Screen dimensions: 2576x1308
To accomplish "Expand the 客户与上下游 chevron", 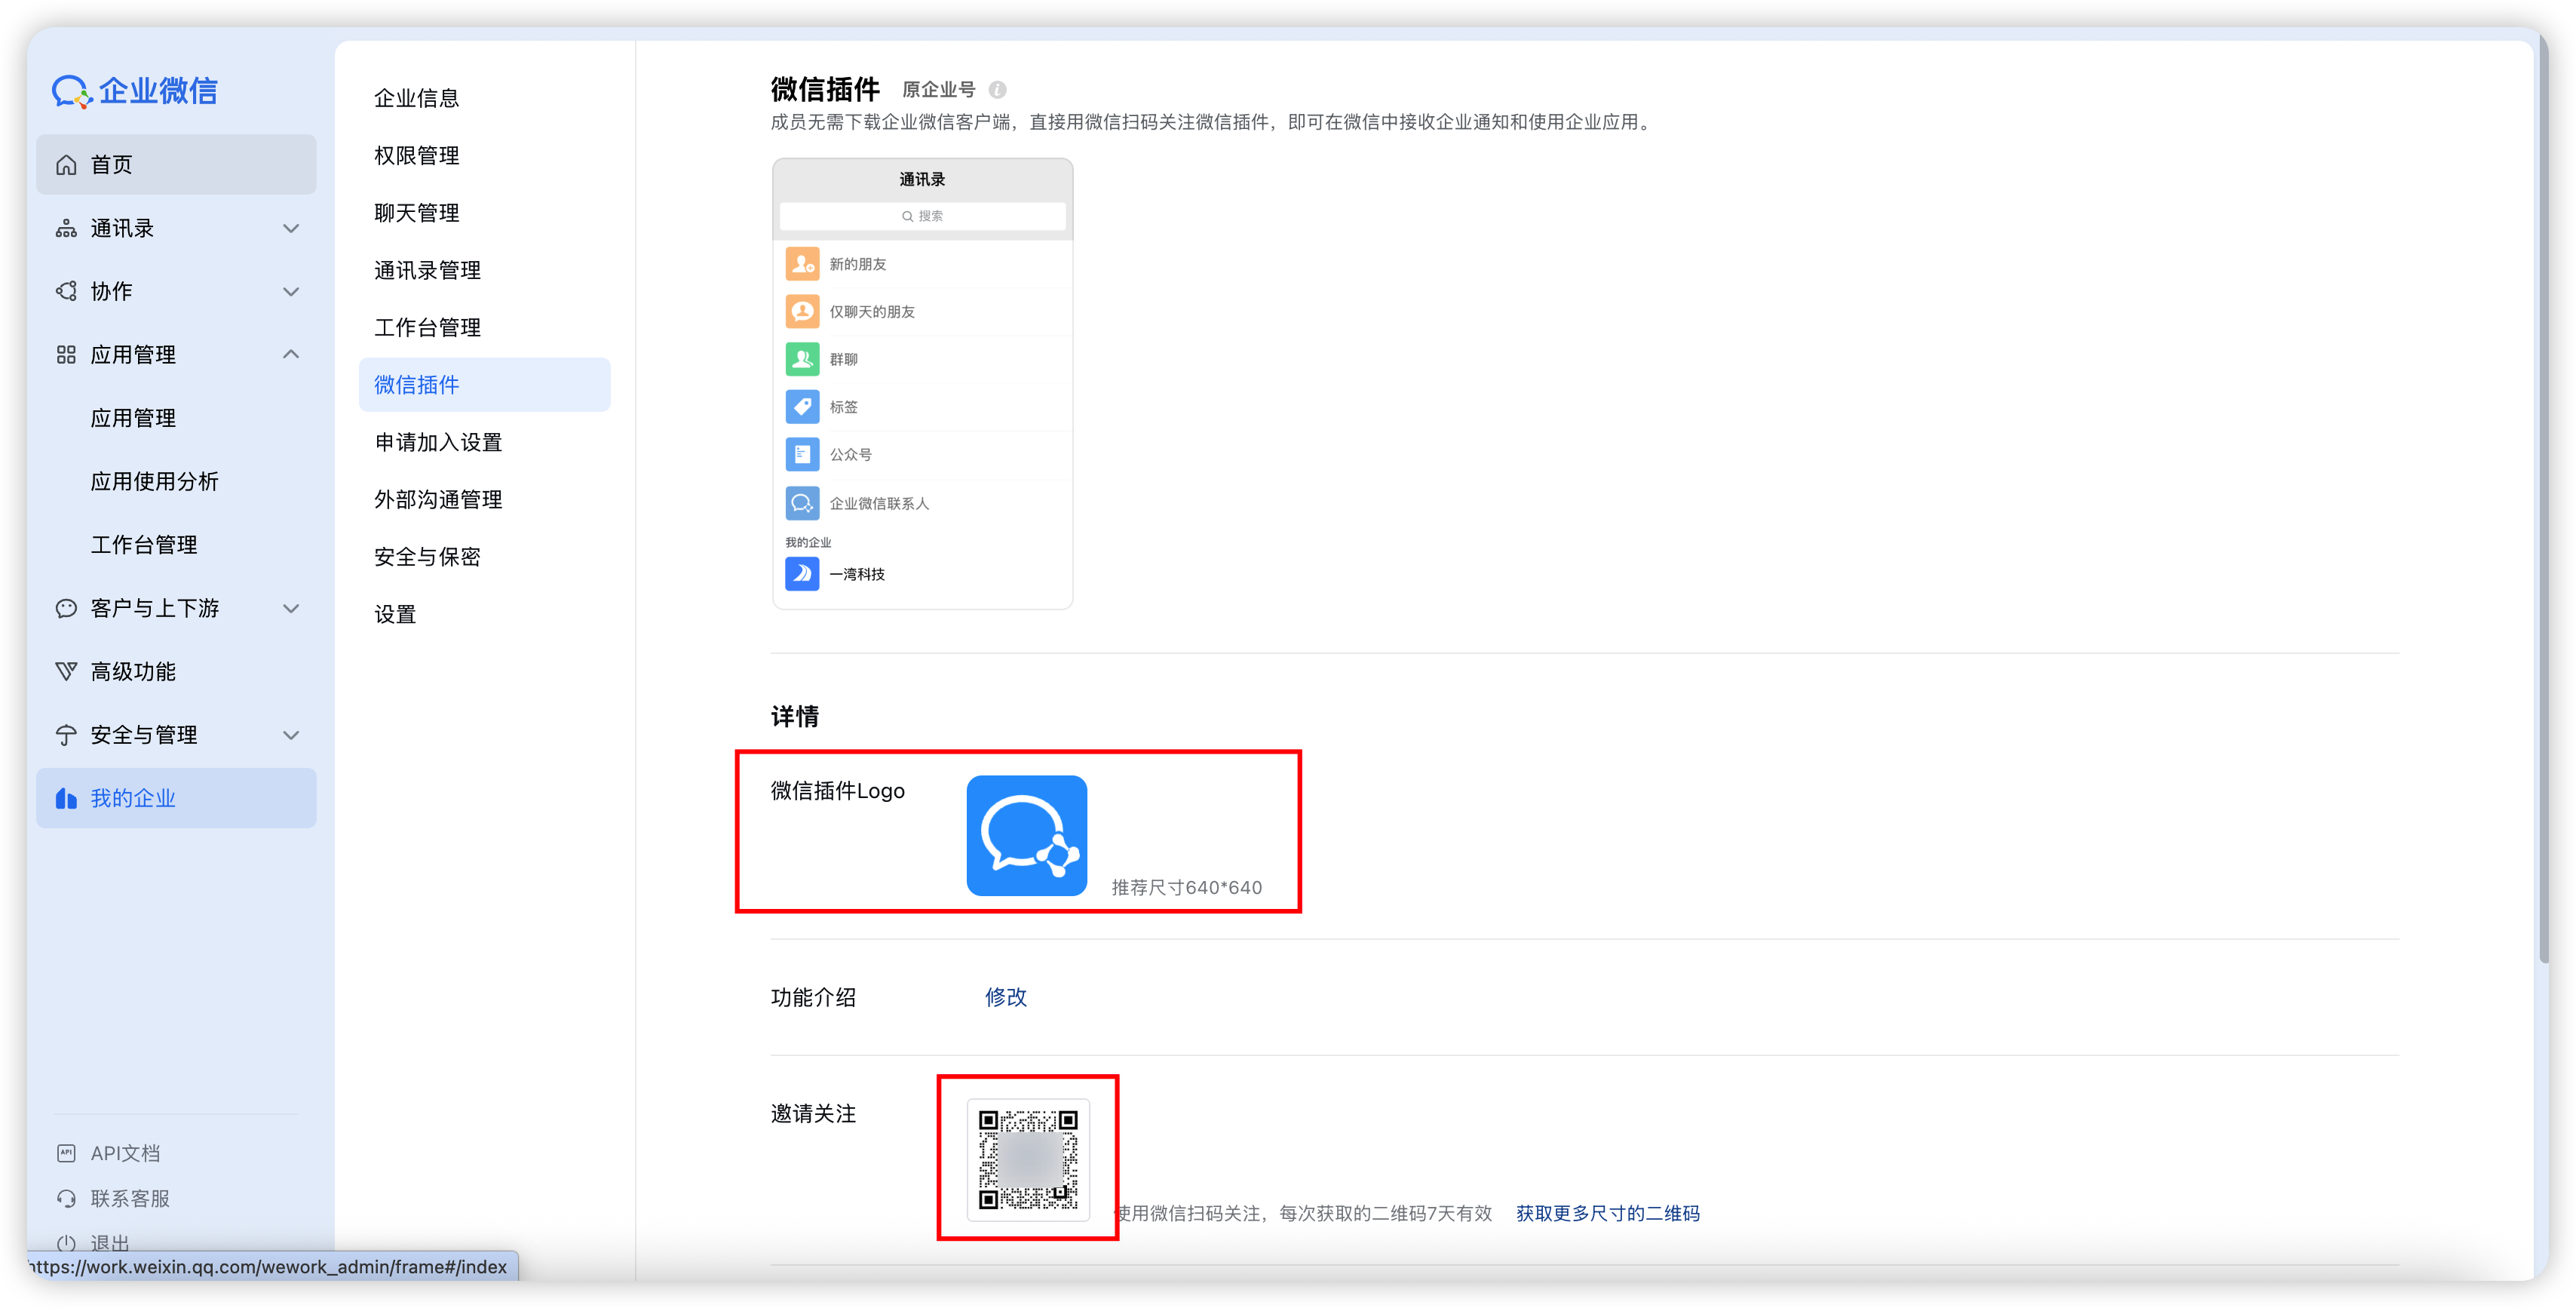I will click(x=291, y=608).
